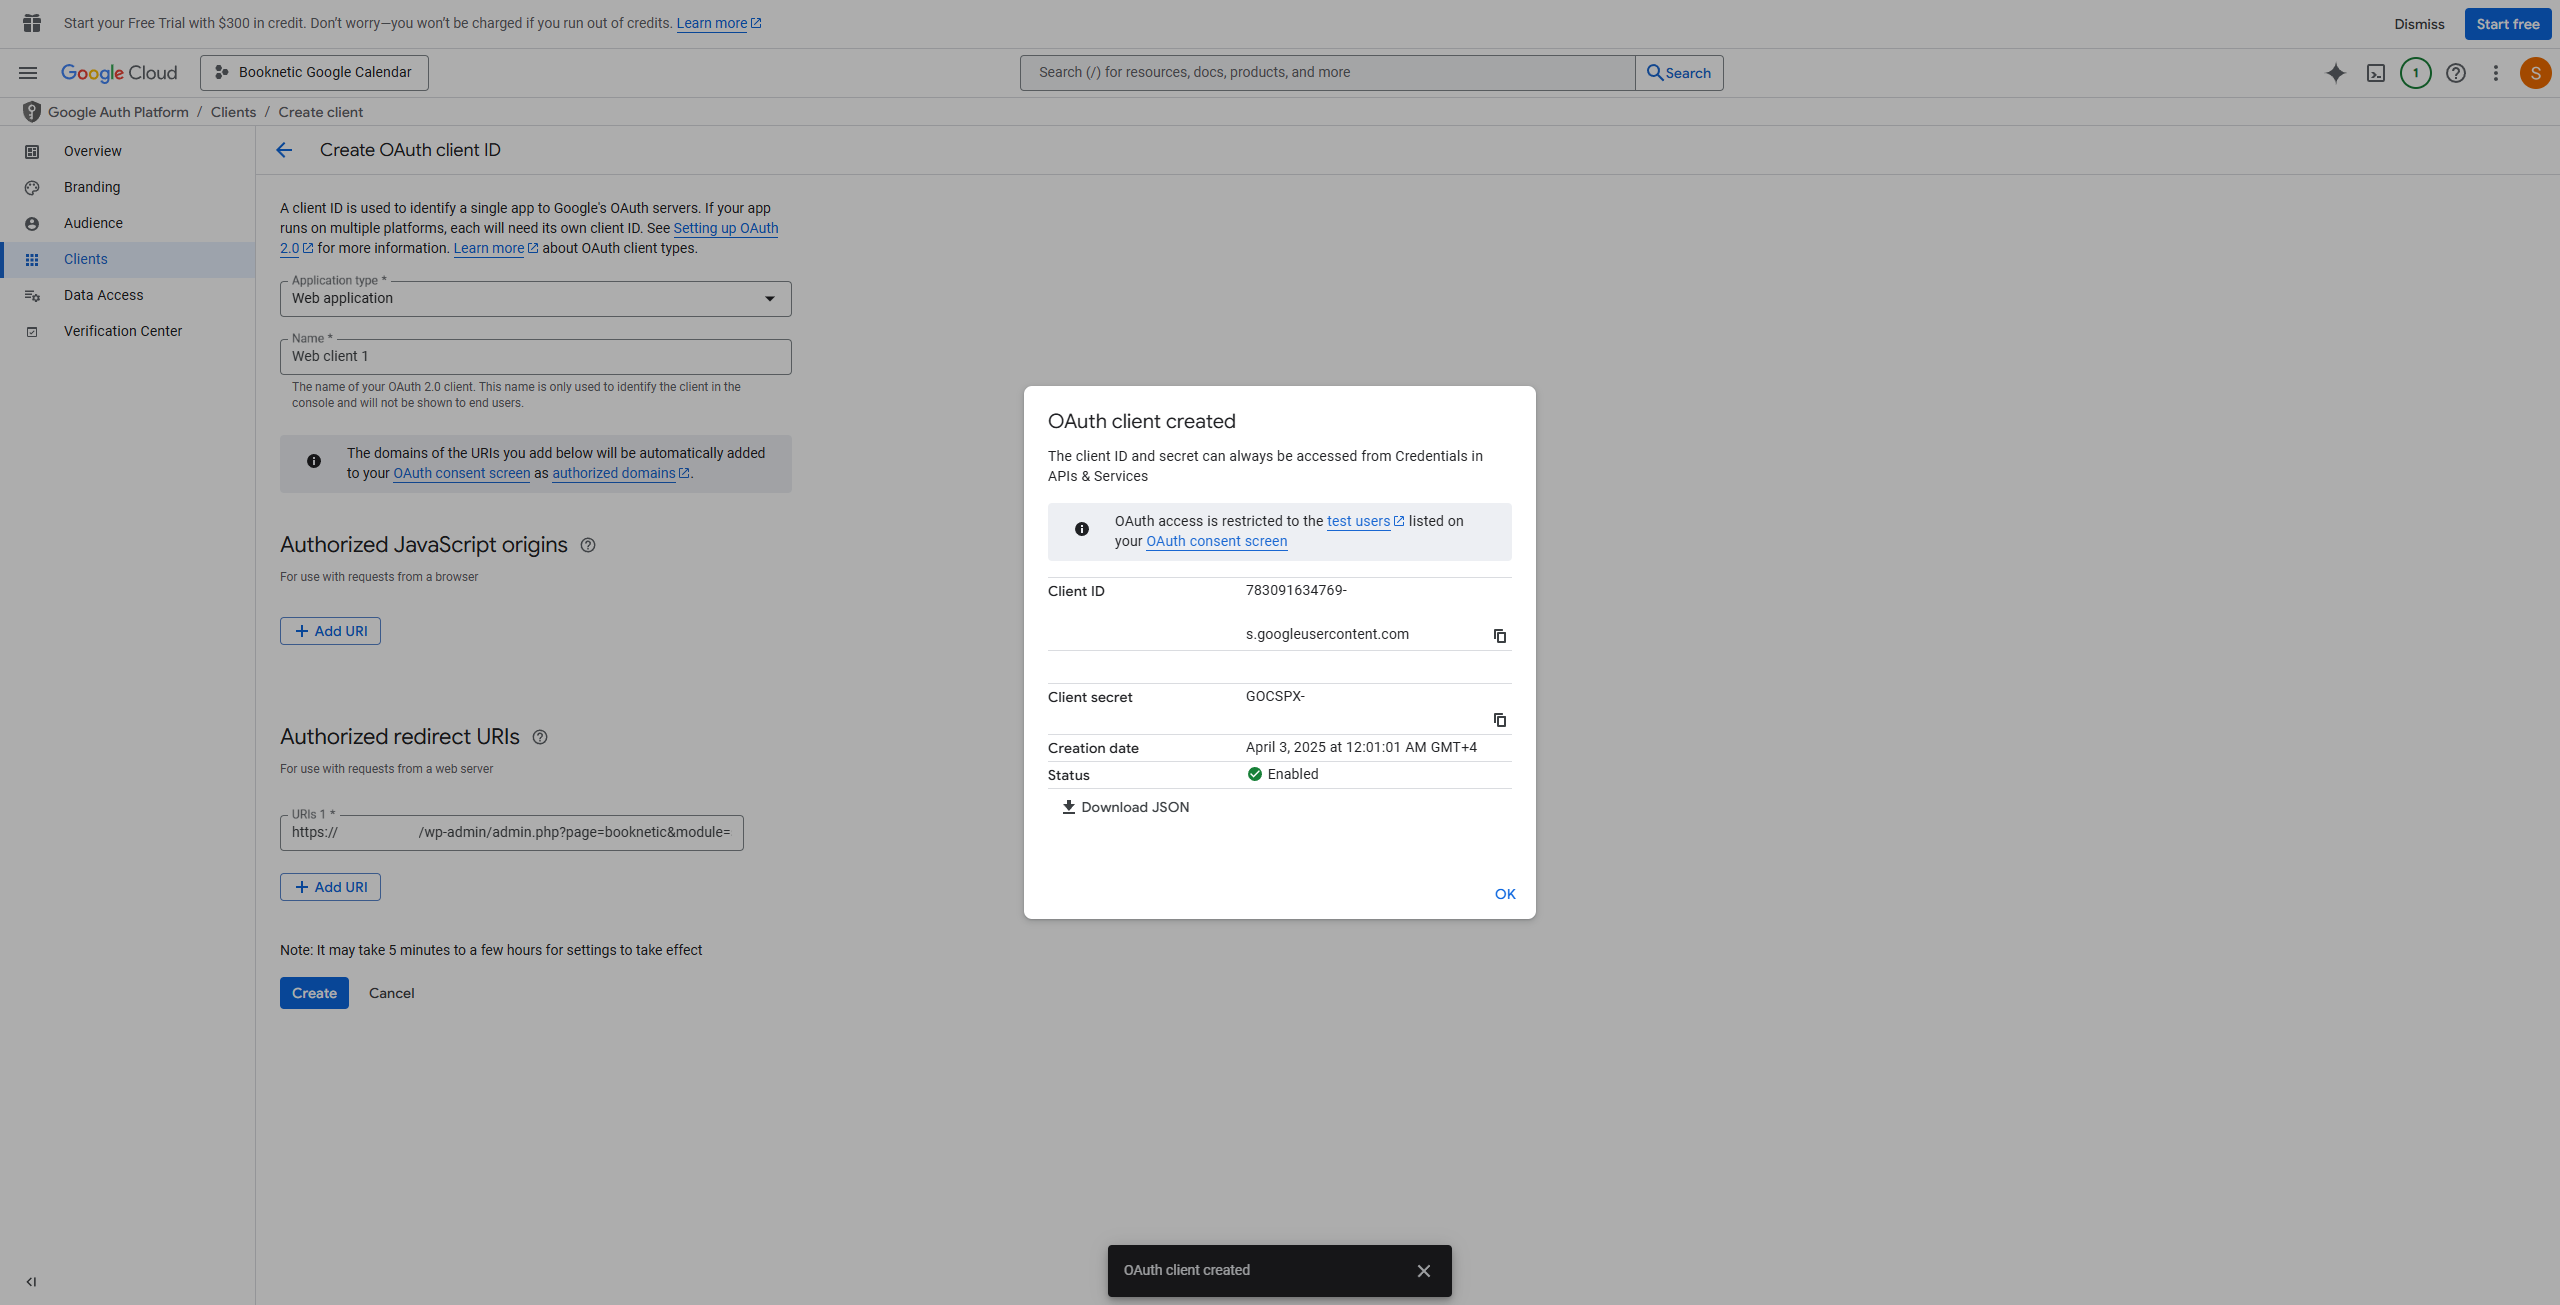Focus the resources search field

(1328, 73)
